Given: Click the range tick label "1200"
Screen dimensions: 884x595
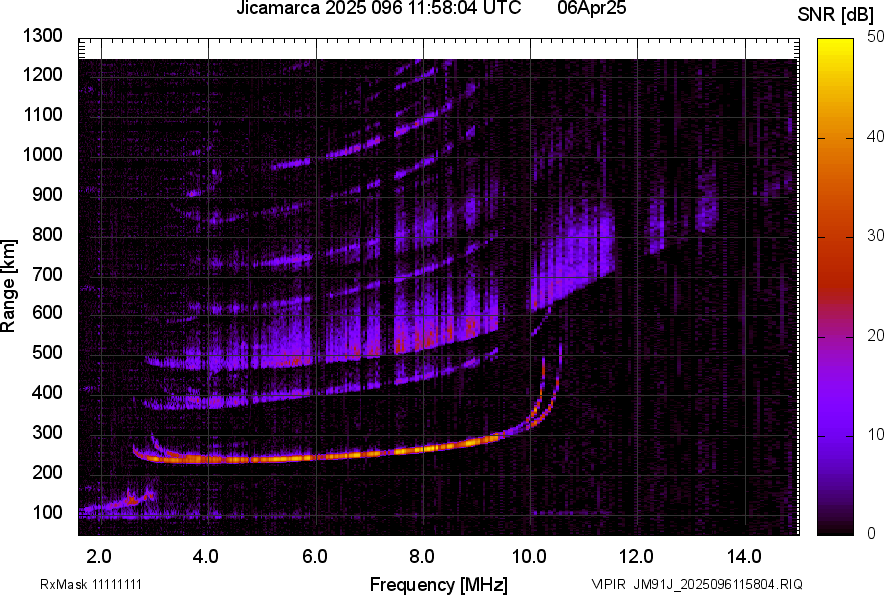Looking at the screenshot, I should pyautogui.click(x=42, y=74).
